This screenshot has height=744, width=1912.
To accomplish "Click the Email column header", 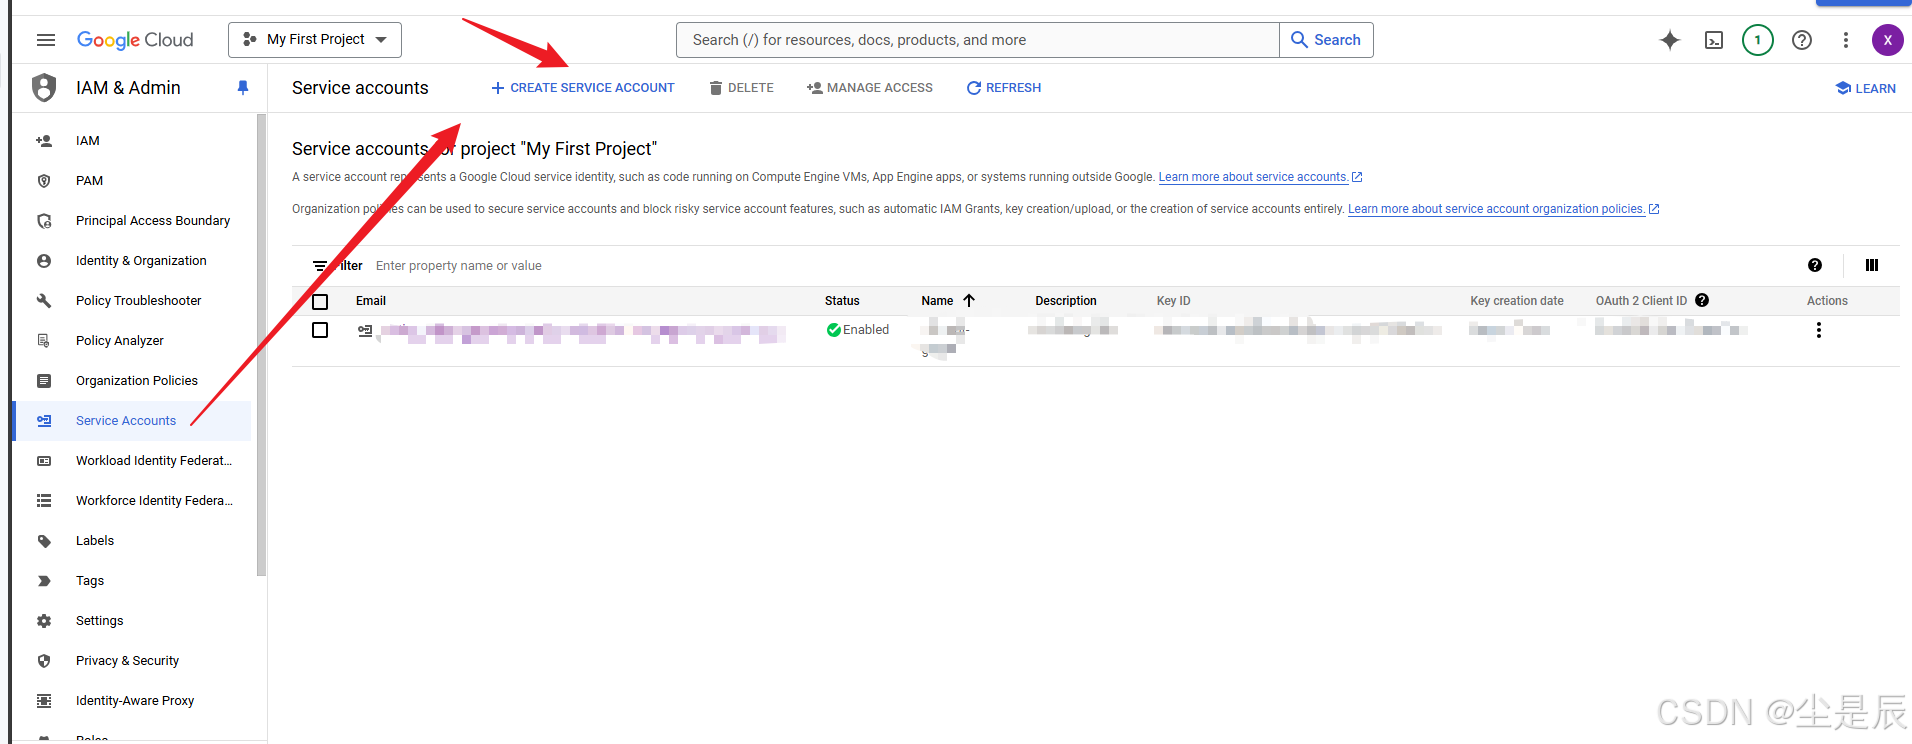I will (x=371, y=301).
